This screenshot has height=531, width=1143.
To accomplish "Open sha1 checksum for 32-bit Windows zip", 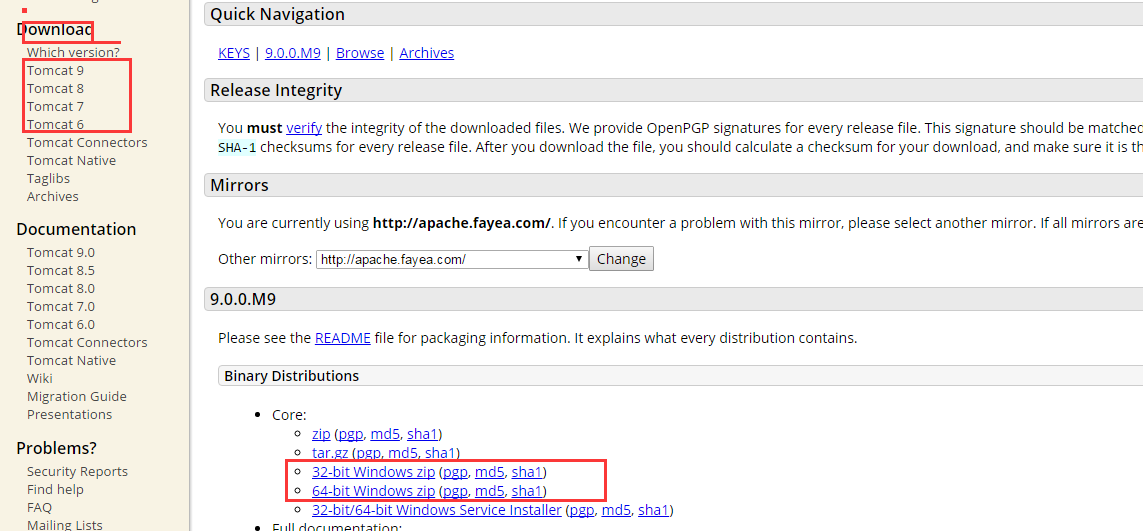I will click(527, 472).
